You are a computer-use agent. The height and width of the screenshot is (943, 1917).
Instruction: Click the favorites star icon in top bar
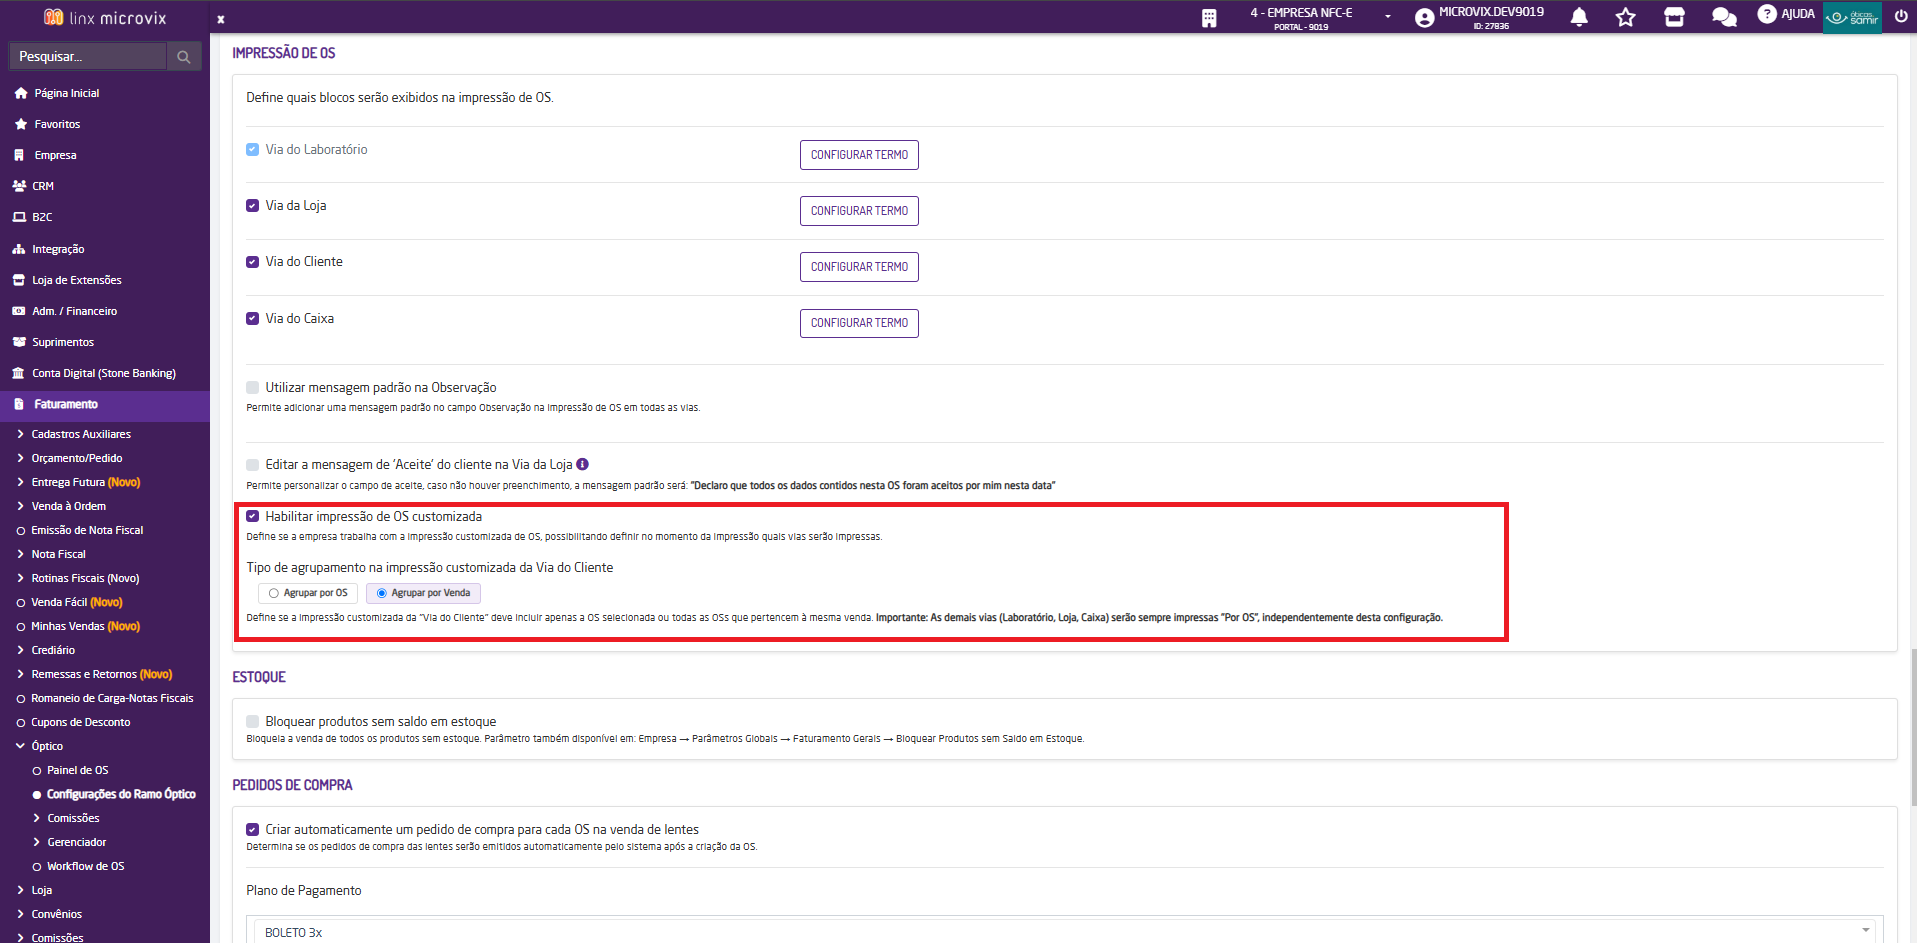pyautogui.click(x=1626, y=17)
